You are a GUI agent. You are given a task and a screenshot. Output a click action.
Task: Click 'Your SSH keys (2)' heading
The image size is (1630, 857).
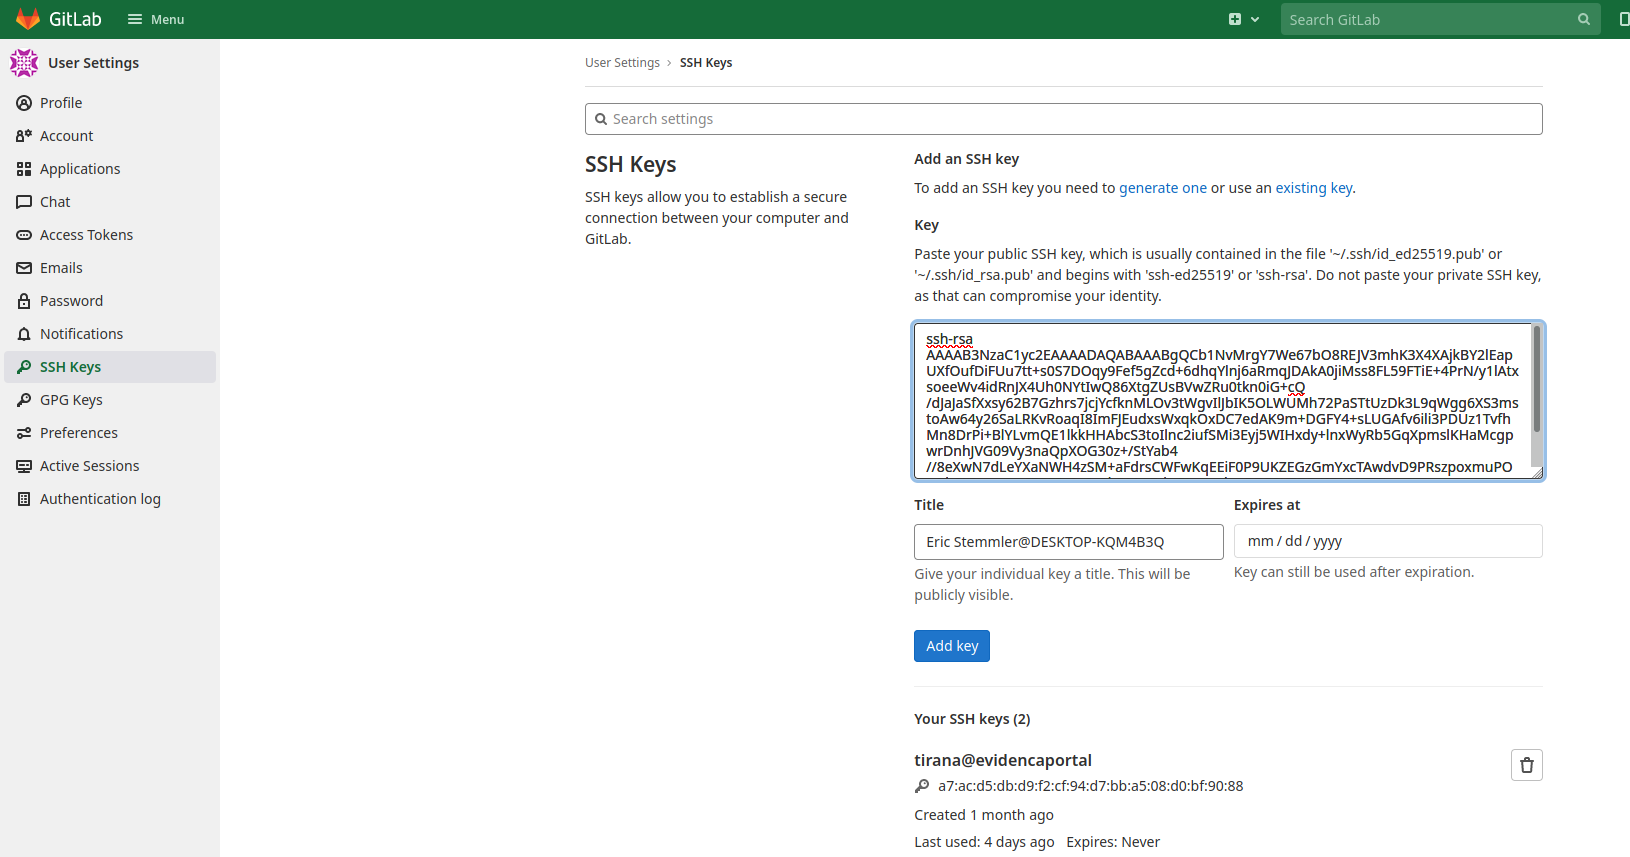click(x=972, y=719)
